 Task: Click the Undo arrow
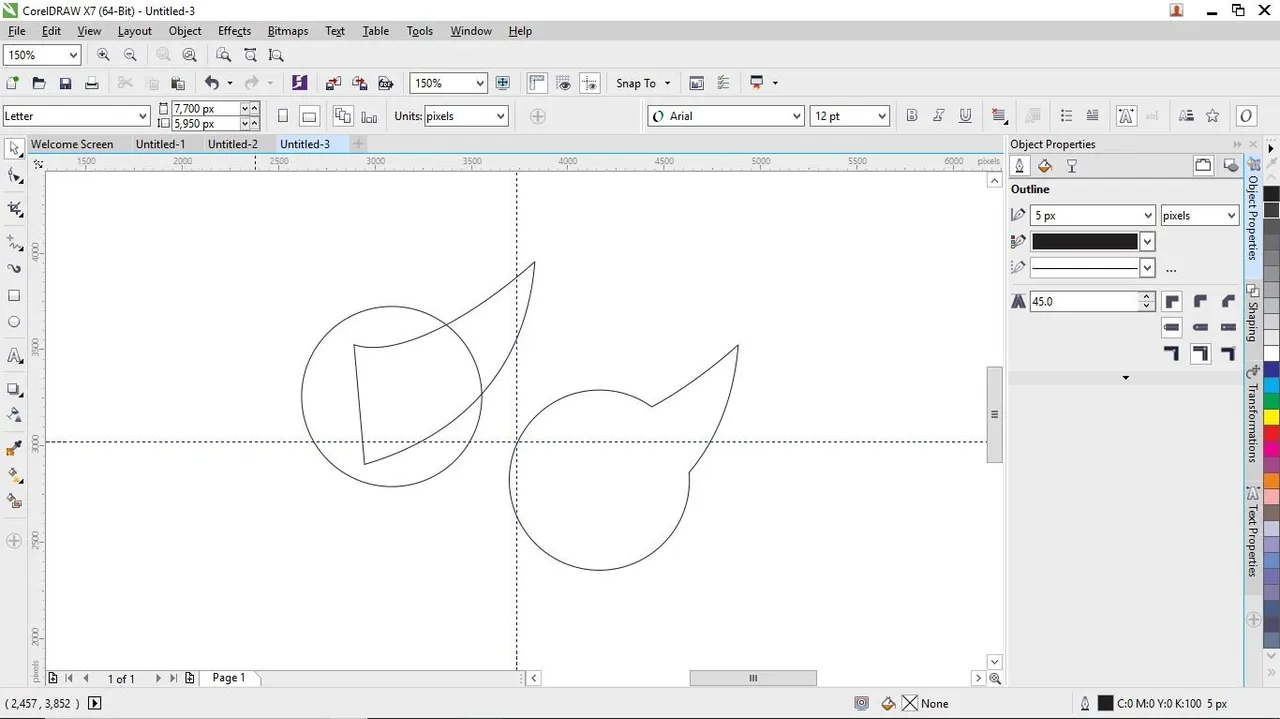(x=211, y=83)
